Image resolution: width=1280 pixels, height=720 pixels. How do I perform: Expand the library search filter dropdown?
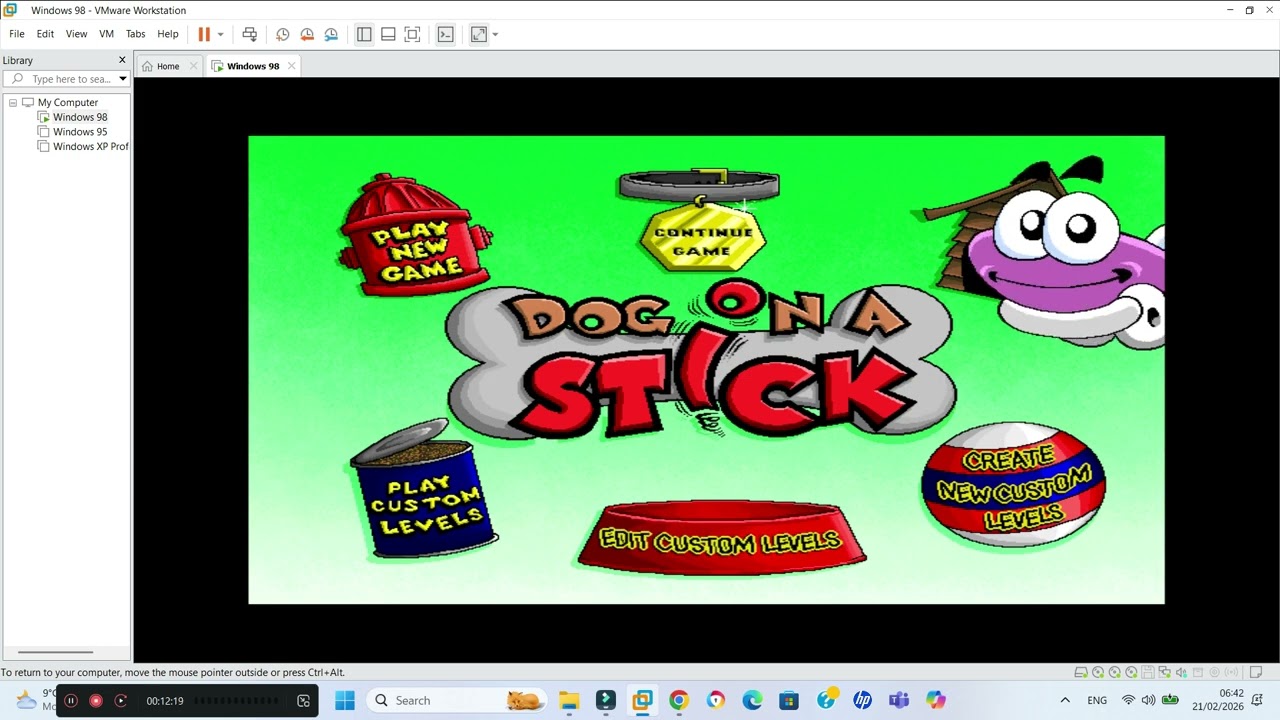[x=122, y=79]
